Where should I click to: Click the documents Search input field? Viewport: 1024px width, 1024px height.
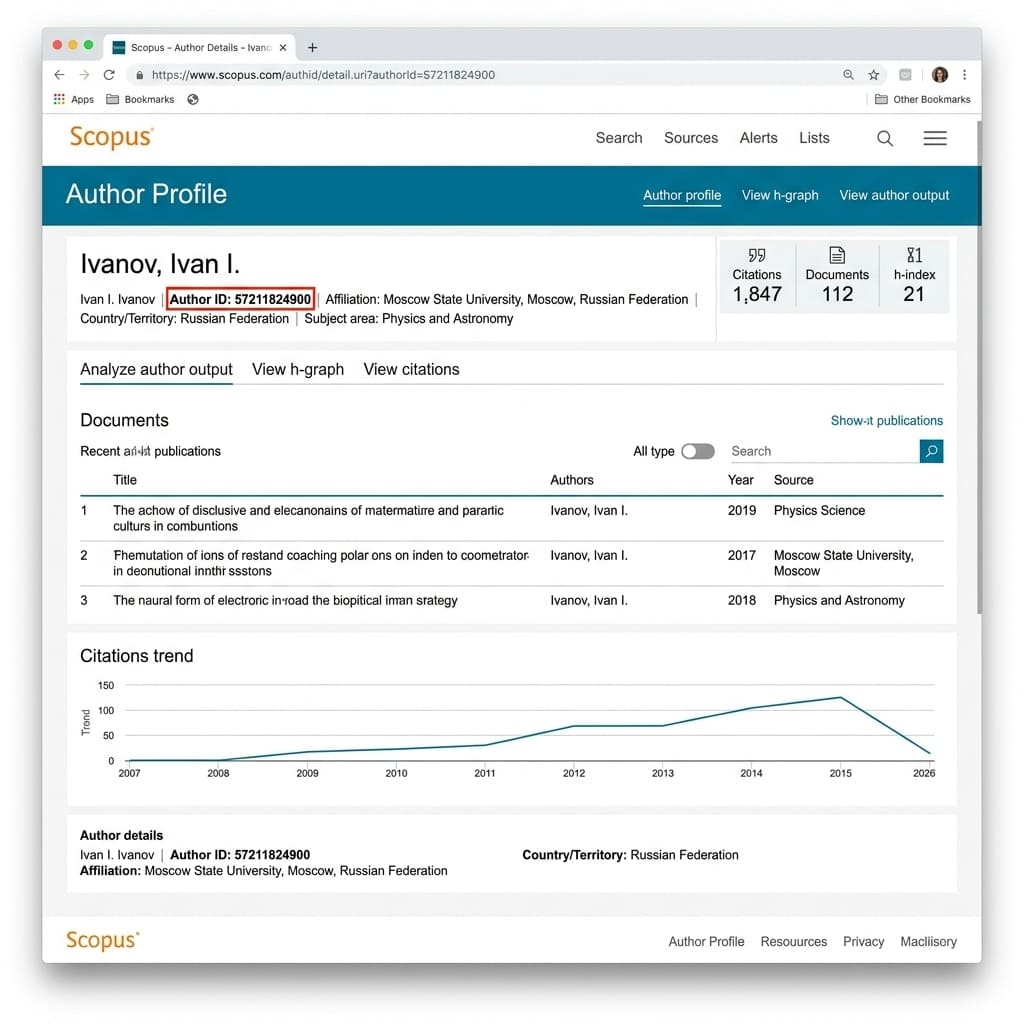coord(823,451)
